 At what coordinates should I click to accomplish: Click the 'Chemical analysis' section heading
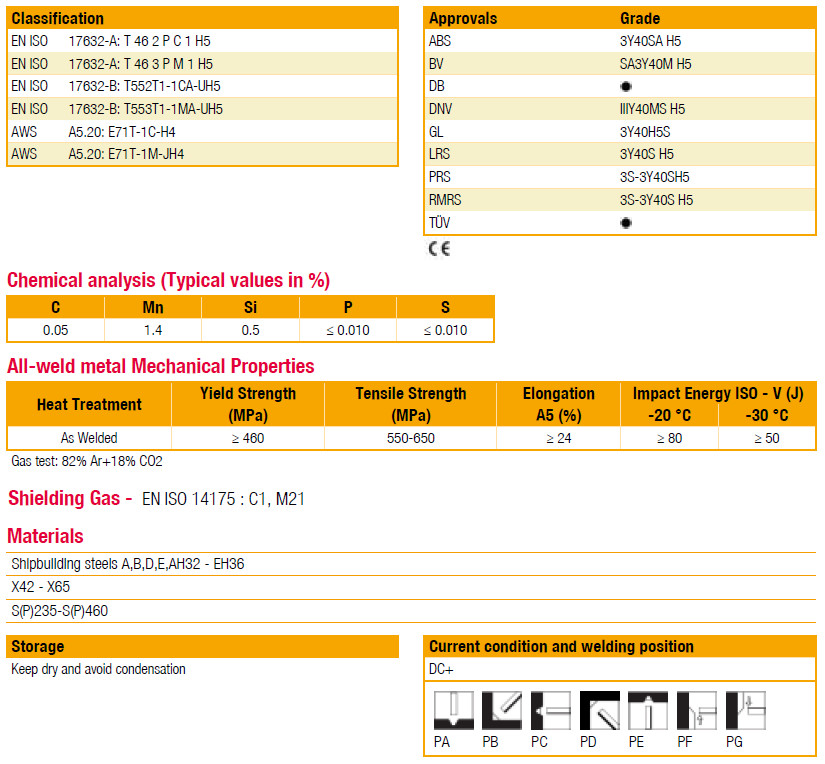coord(168,280)
